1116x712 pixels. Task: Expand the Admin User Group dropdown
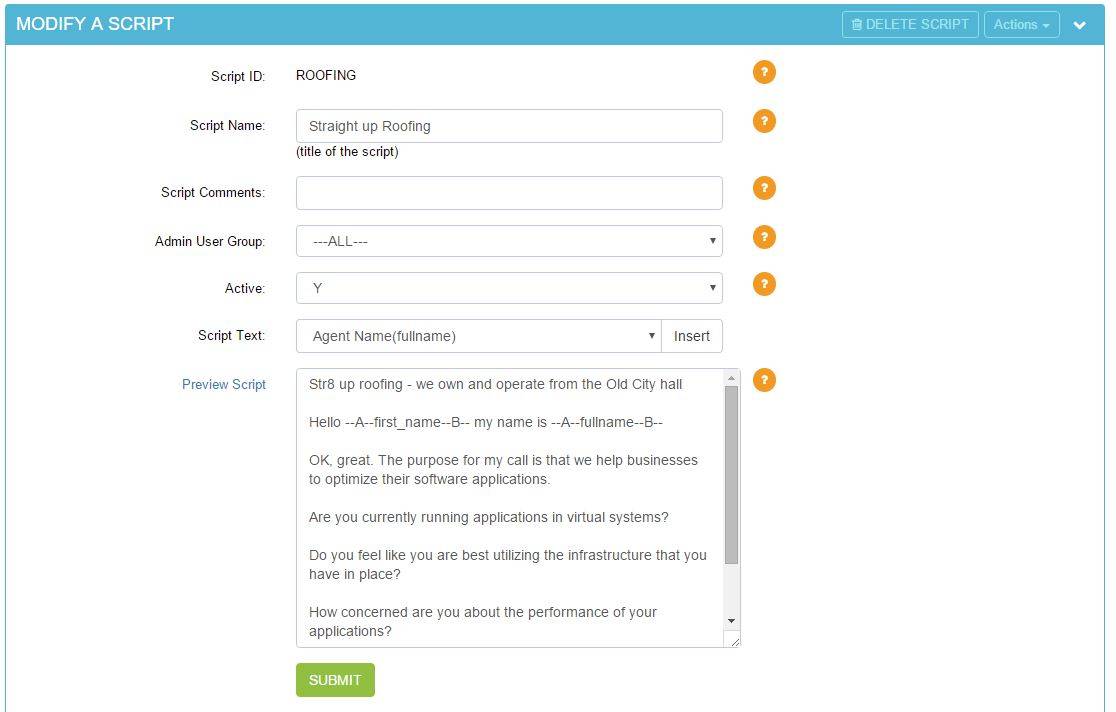coord(509,241)
